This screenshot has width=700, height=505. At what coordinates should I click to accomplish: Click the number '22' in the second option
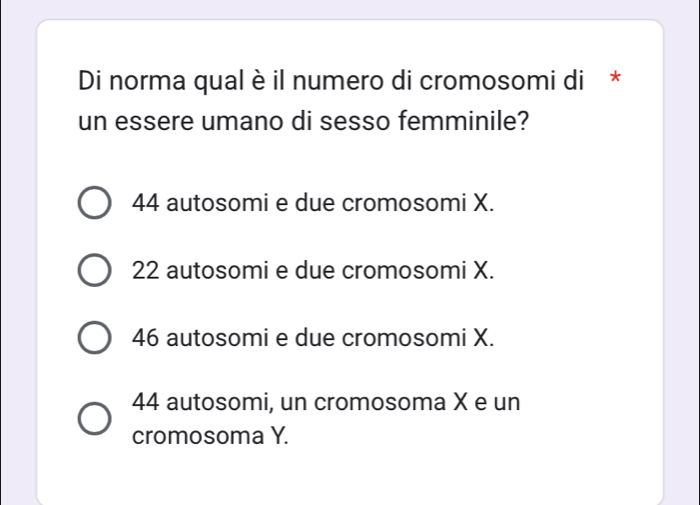(x=146, y=270)
